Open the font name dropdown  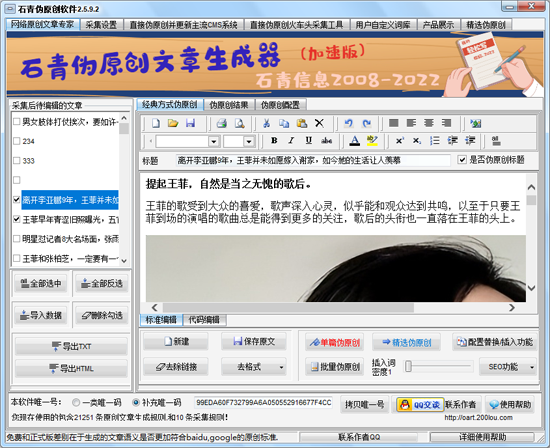pos(214,141)
